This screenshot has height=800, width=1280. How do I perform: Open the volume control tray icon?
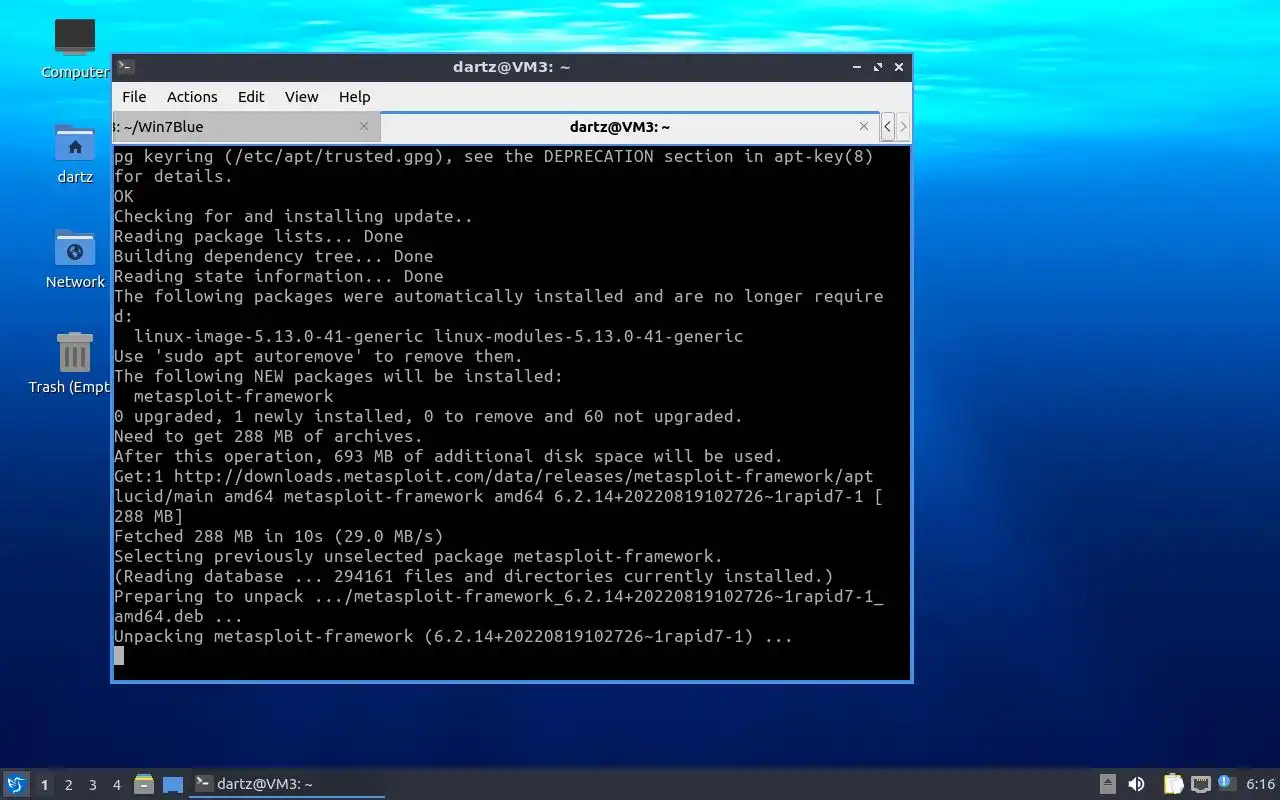click(1136, 784)
